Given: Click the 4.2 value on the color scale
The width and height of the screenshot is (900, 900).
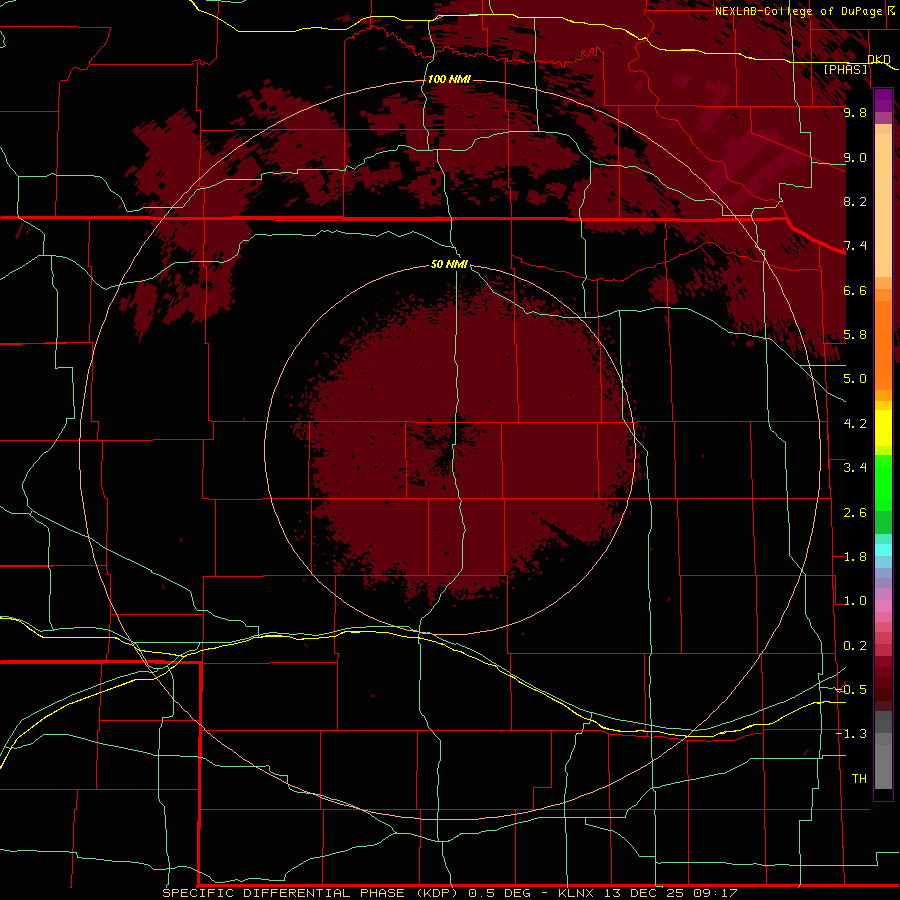Looking at the screenshot, I should tap(855, 424).
